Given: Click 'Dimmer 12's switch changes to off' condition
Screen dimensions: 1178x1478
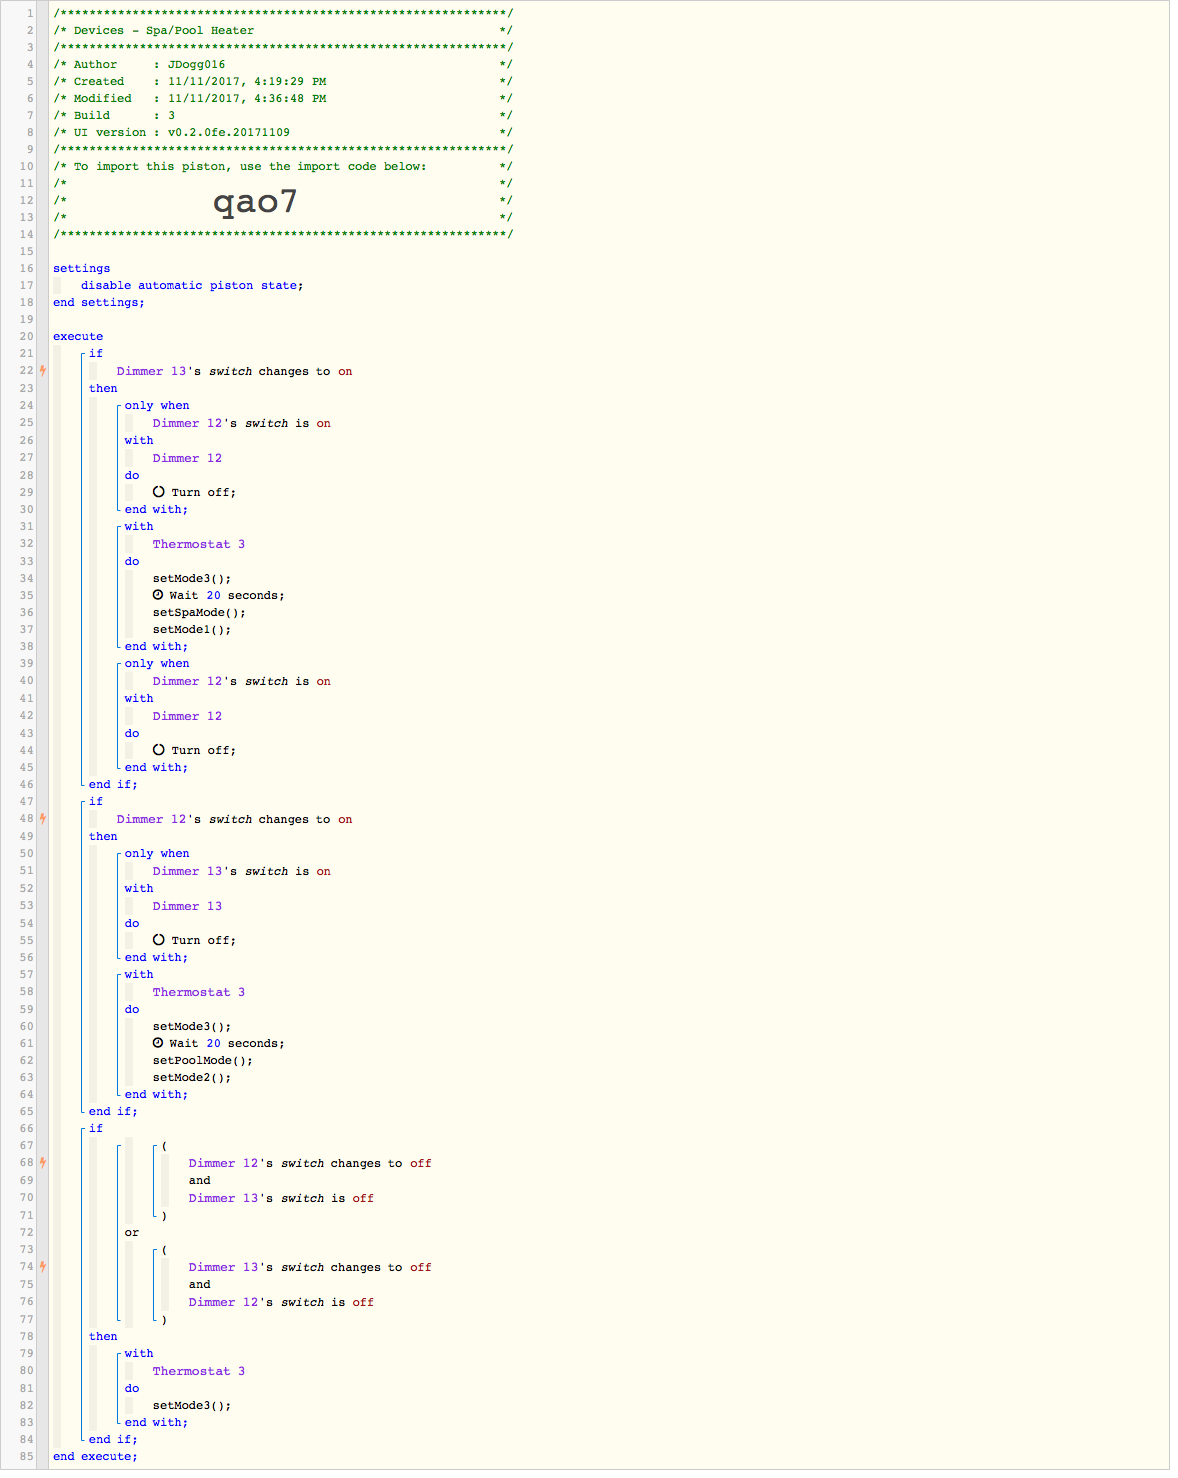Looking at the screenshot, I should tap(310, 1163).
